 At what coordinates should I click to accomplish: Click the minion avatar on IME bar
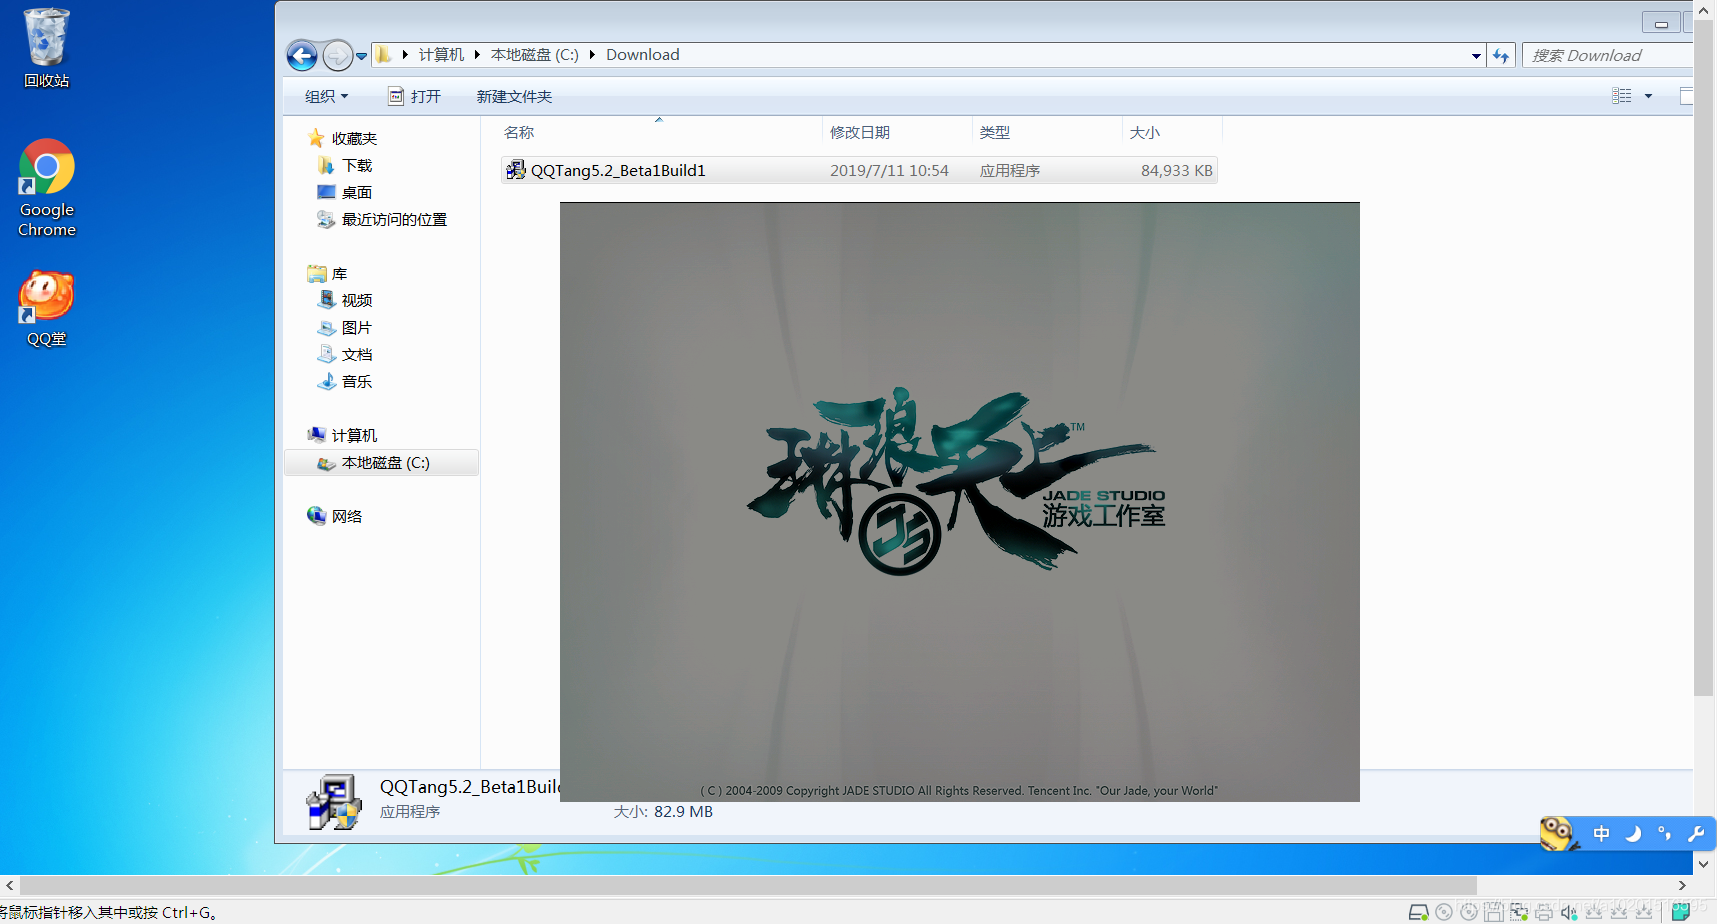(1557, 833)
